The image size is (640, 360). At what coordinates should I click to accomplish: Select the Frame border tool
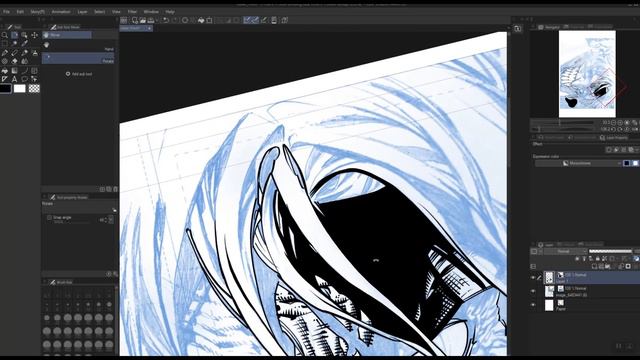pyautogui.click(x=34, y=71)
